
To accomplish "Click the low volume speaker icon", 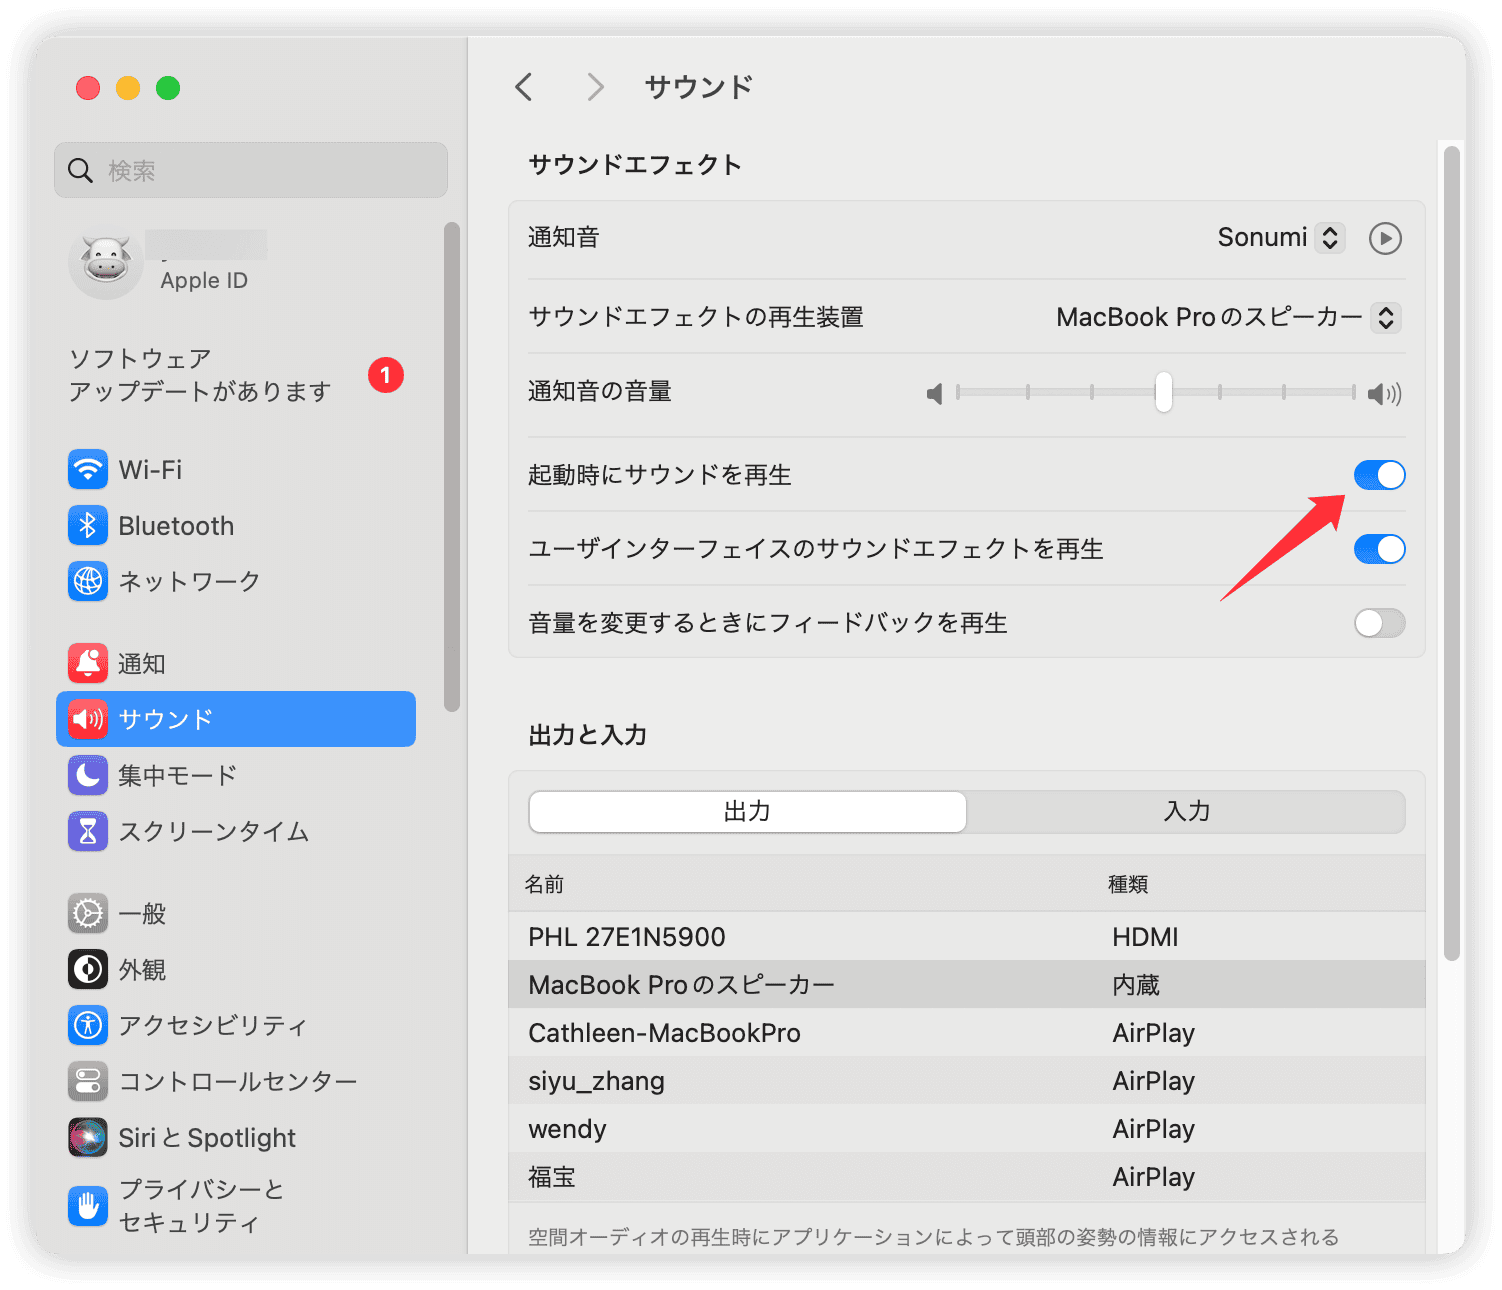I will pyautogui.click(x=935, y=394).
